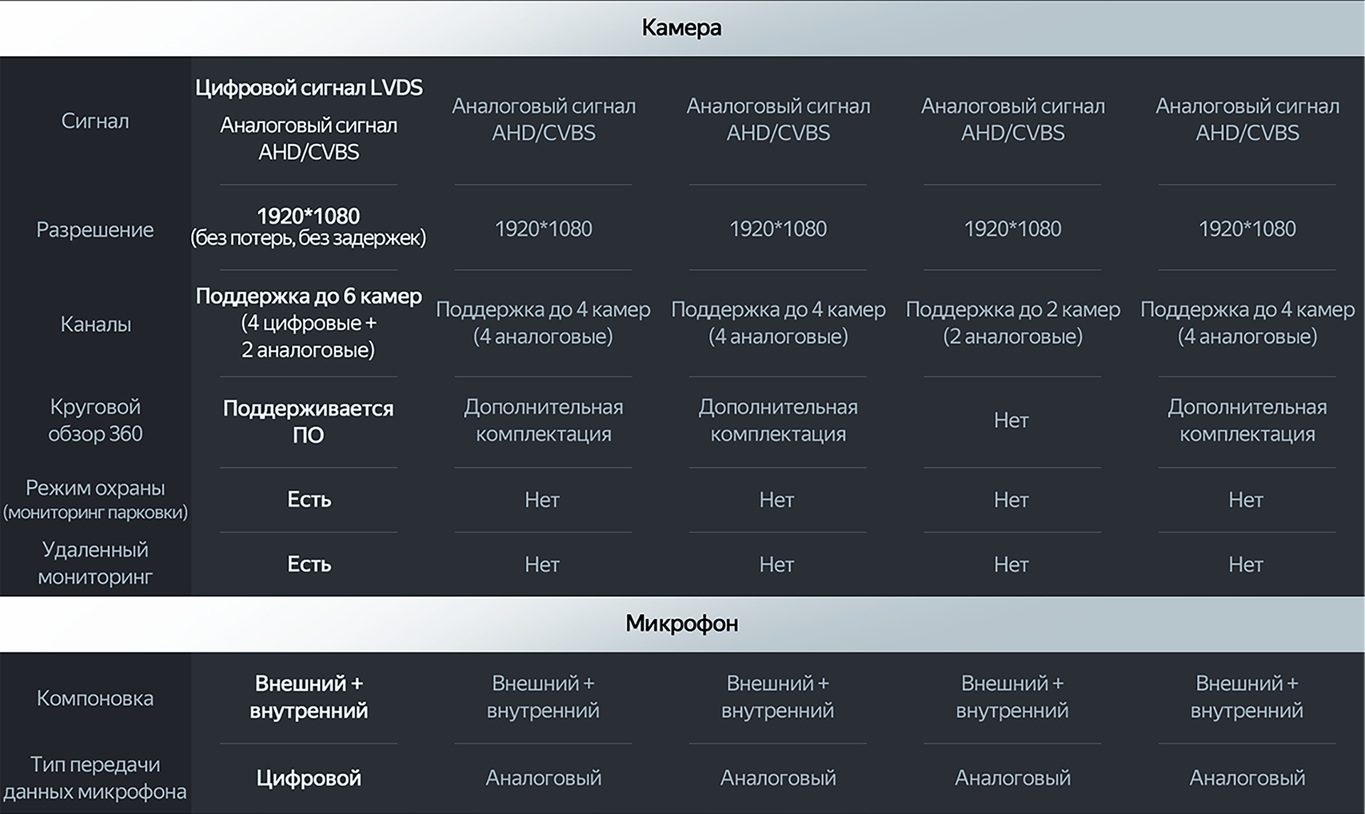Click the Тип передачи данных микрофона label
The width and height of the screenshot is (1365, 814).
95,778
